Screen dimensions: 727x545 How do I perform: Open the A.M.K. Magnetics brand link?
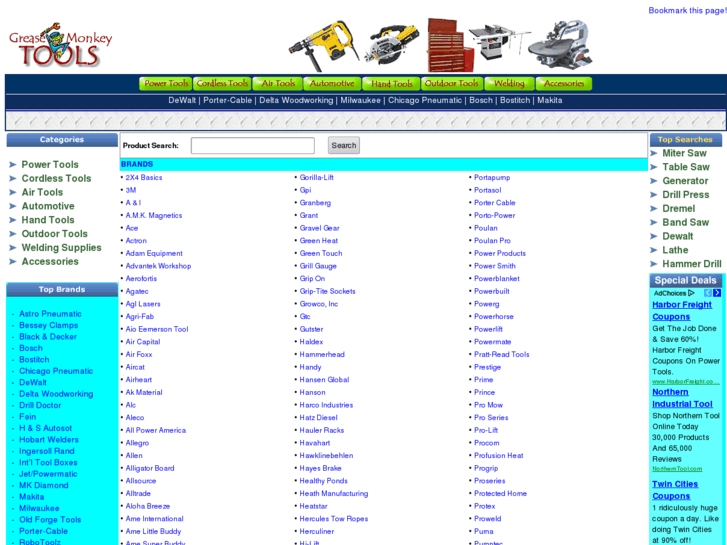coord(153,216)
